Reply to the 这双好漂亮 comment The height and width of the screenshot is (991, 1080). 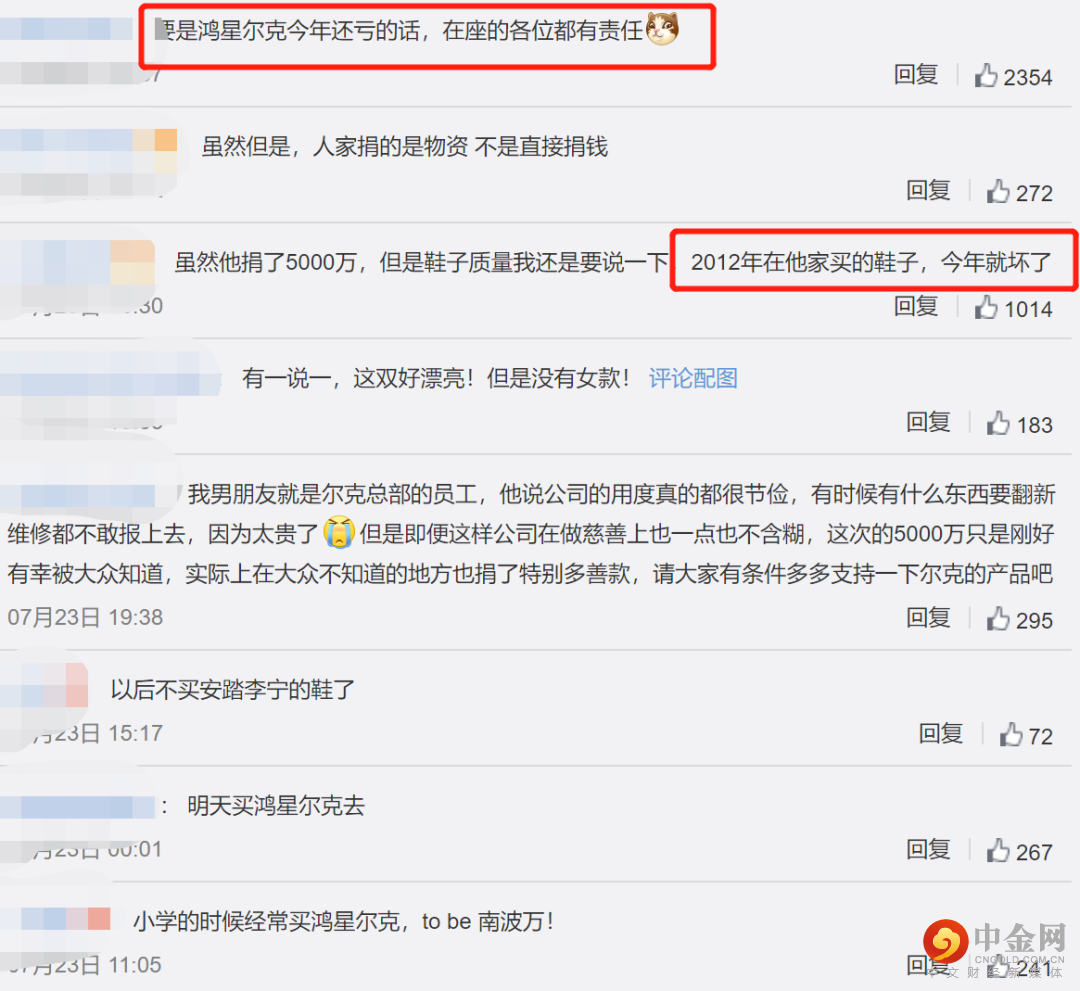928,422
